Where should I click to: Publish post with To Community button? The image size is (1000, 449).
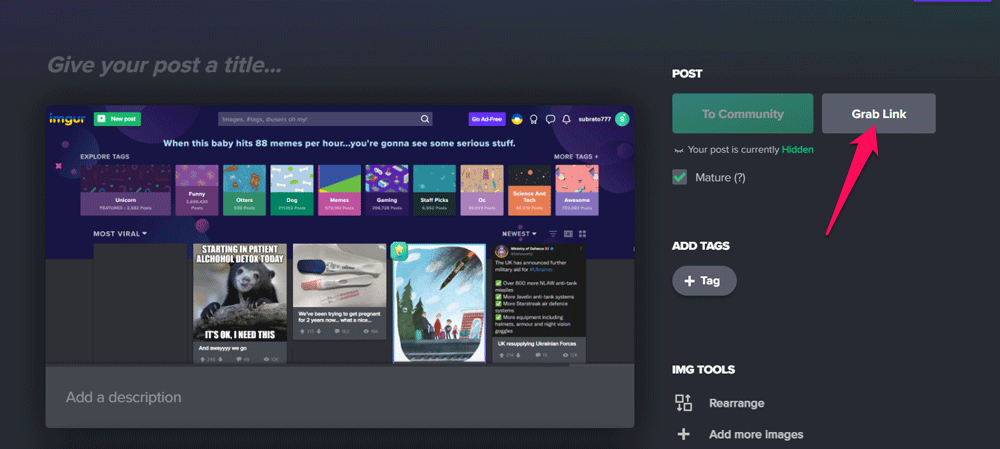pos(742,114)
